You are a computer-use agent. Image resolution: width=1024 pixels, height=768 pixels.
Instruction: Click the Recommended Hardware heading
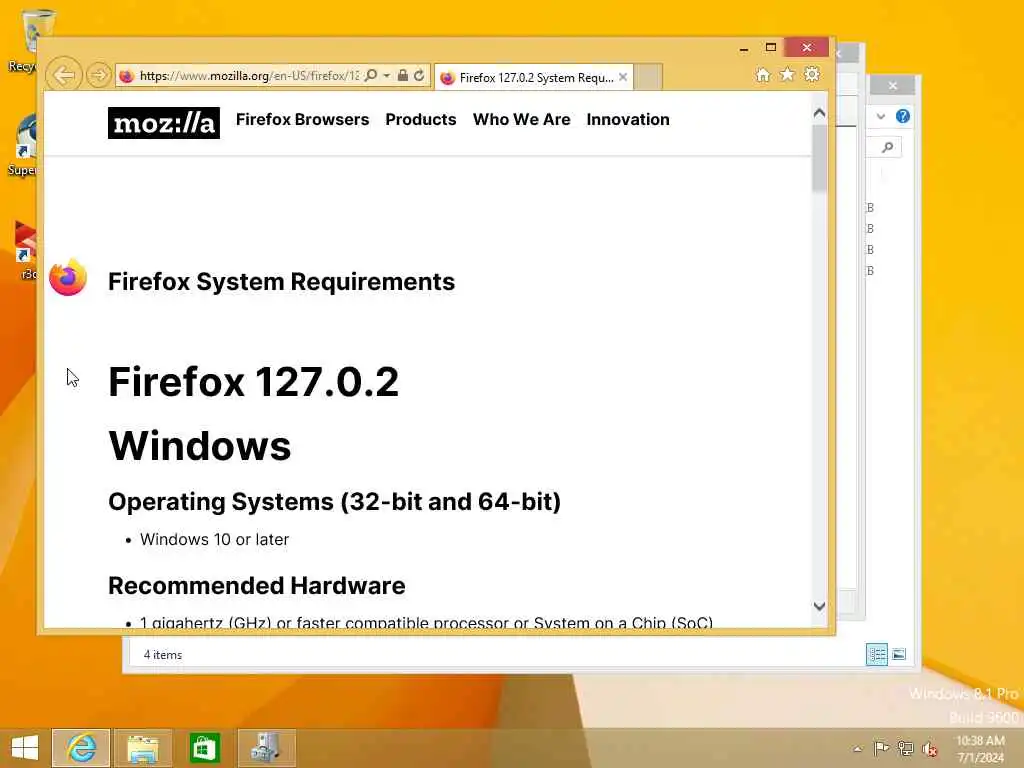257,586
